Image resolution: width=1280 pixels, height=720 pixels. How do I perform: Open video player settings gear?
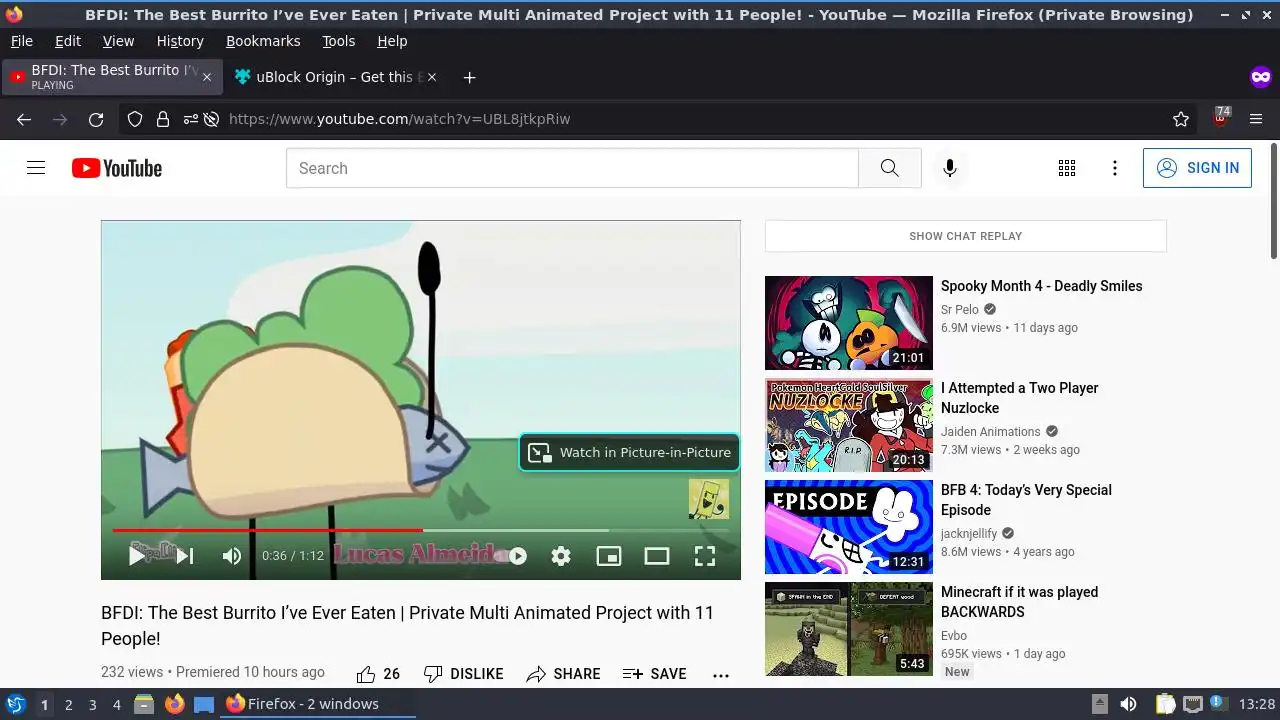coord(561,556)
